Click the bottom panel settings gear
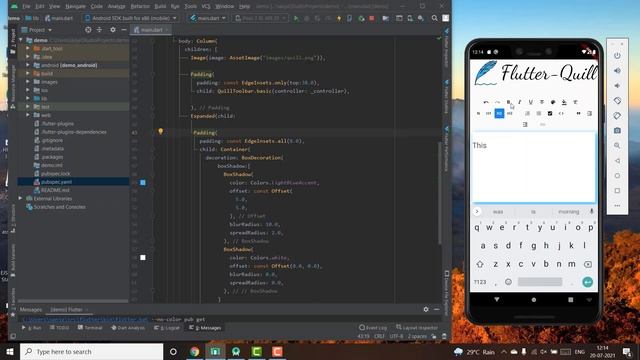Screen dimensions: 640x360 pyautogui.click(x=426, y=309)
